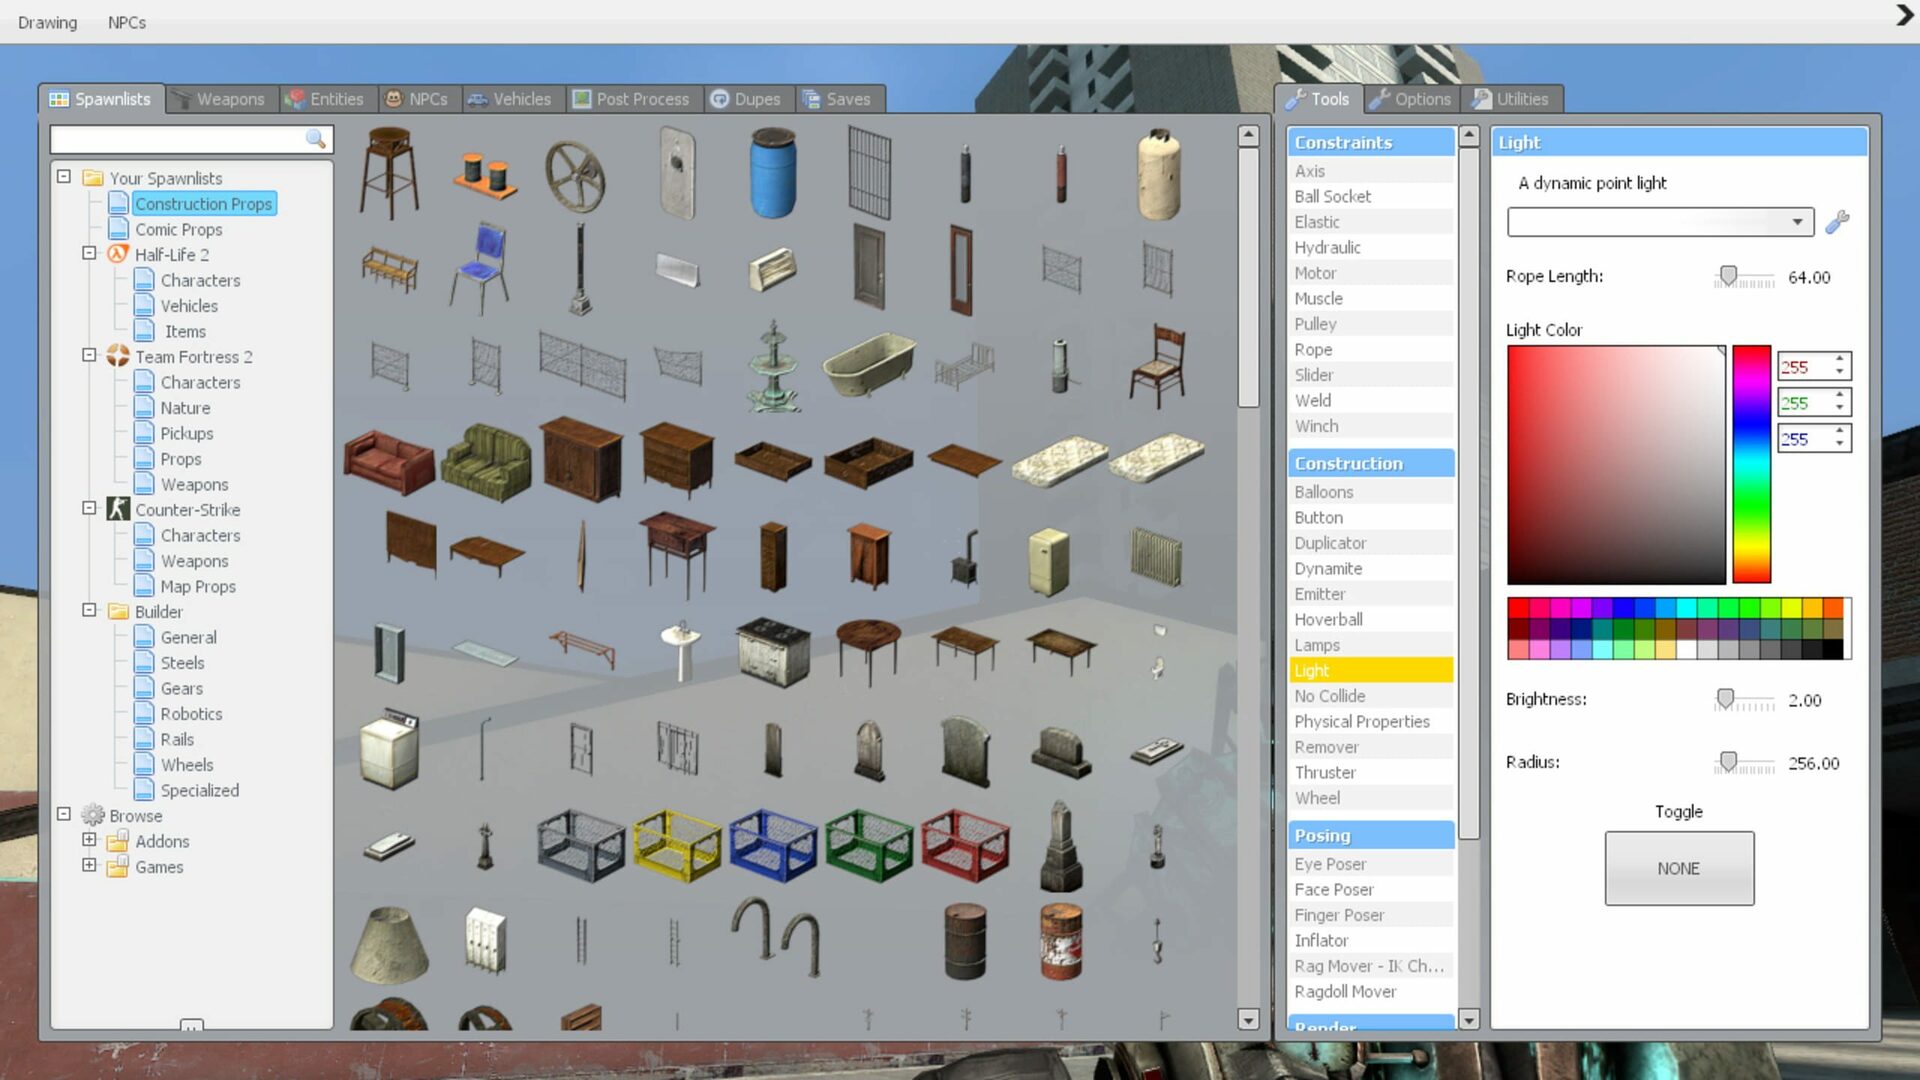Click the Duplicator tool icon
Image resolution: width=1920 pixels, height=1080 pixels.
click(1329, 542)
